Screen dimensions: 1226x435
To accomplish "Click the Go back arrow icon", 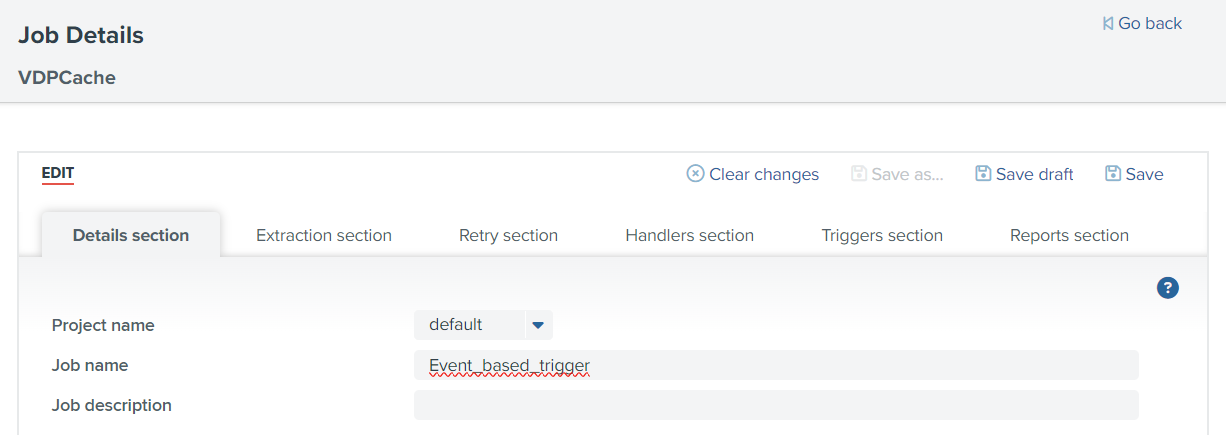I will pyautogui.click(x=1108, y=23).
